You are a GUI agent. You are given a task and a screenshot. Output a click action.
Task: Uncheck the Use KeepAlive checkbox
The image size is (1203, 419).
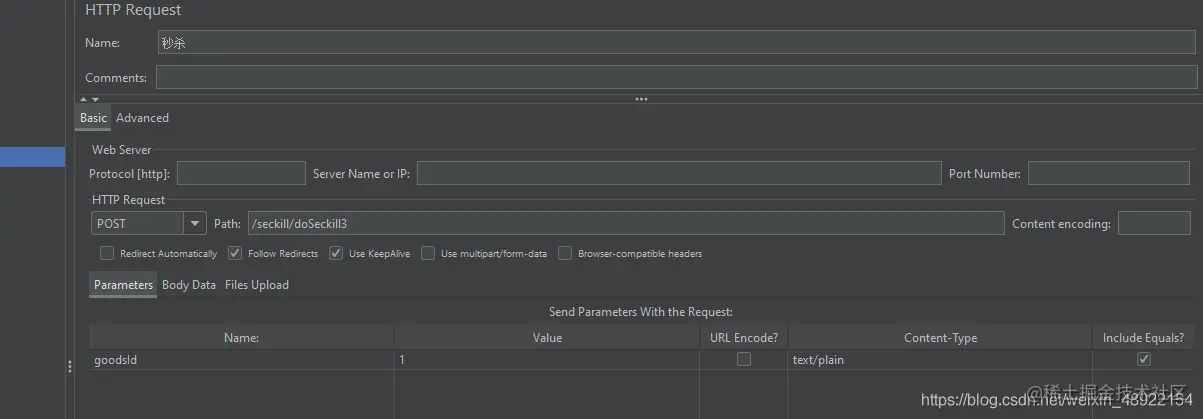click(x=336, y=254)
